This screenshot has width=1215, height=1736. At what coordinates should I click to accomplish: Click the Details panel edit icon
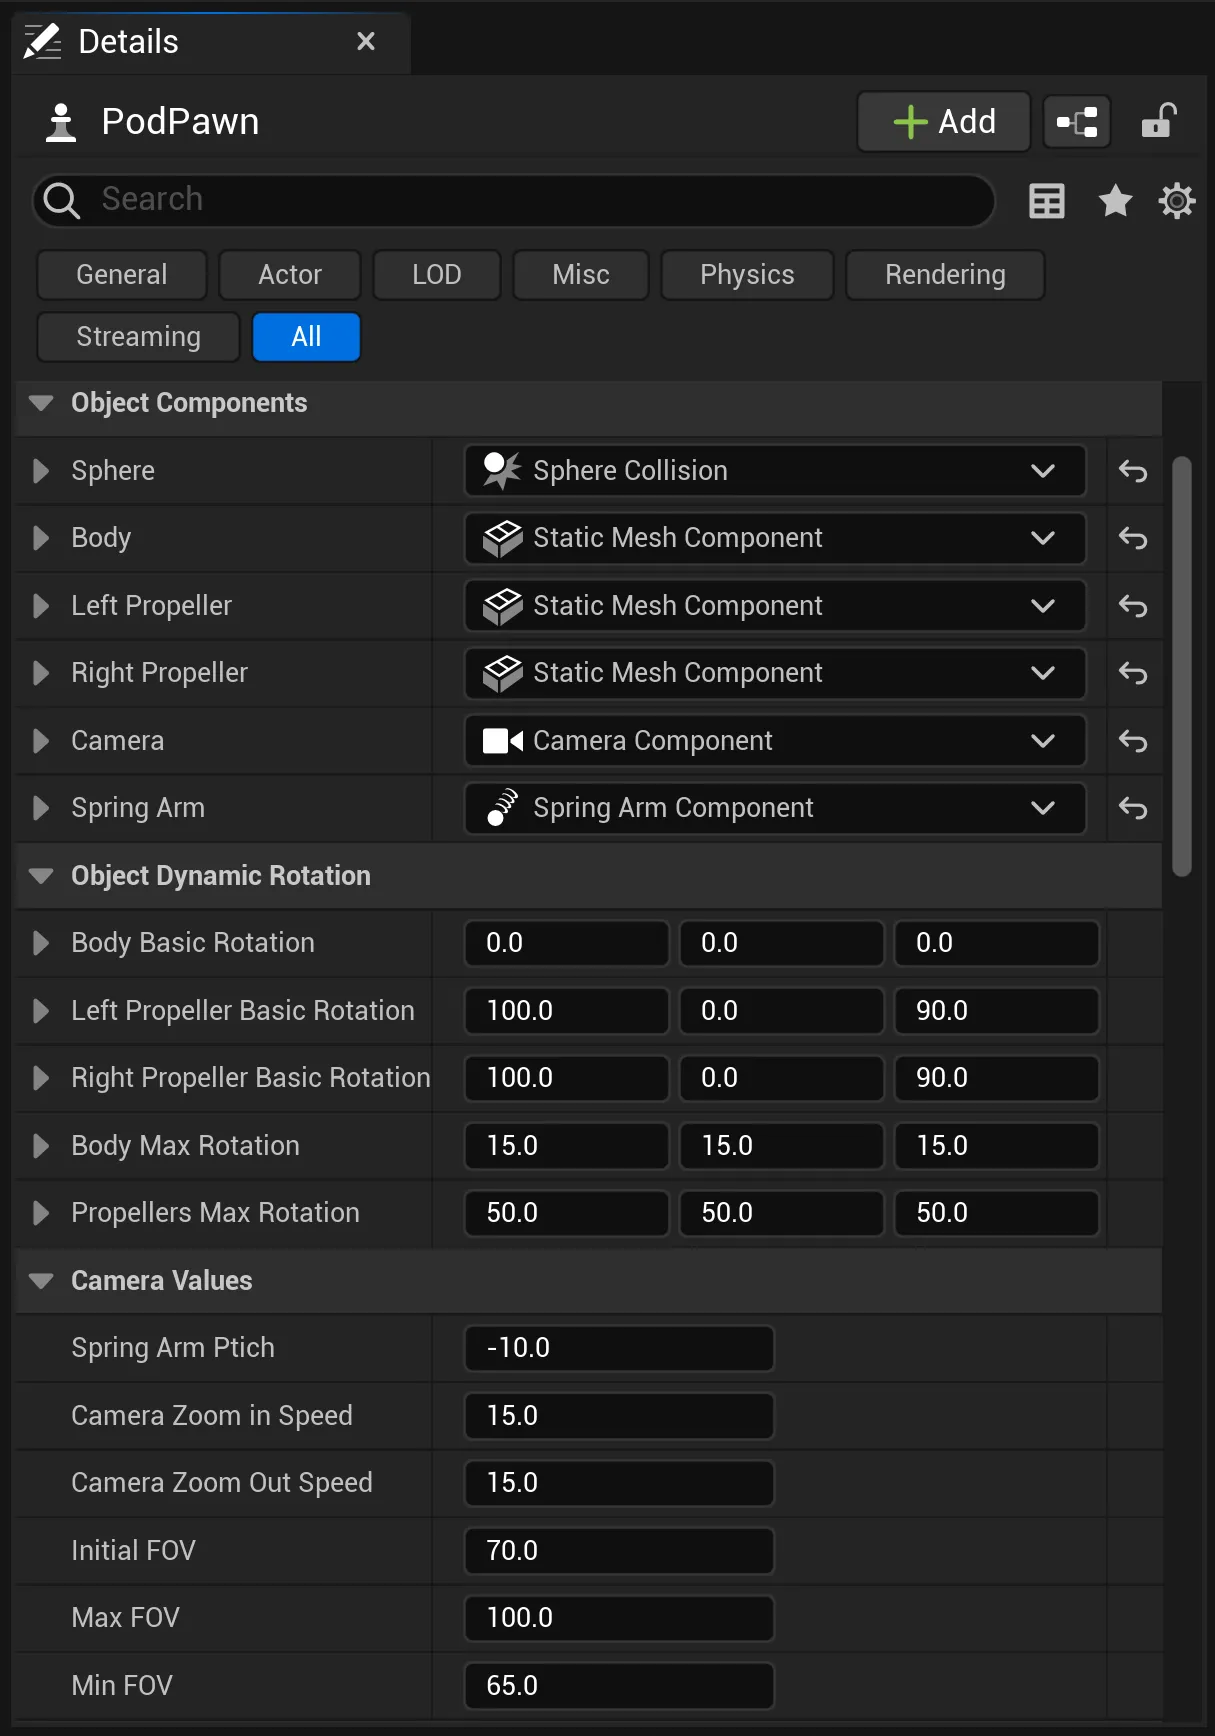42,42
